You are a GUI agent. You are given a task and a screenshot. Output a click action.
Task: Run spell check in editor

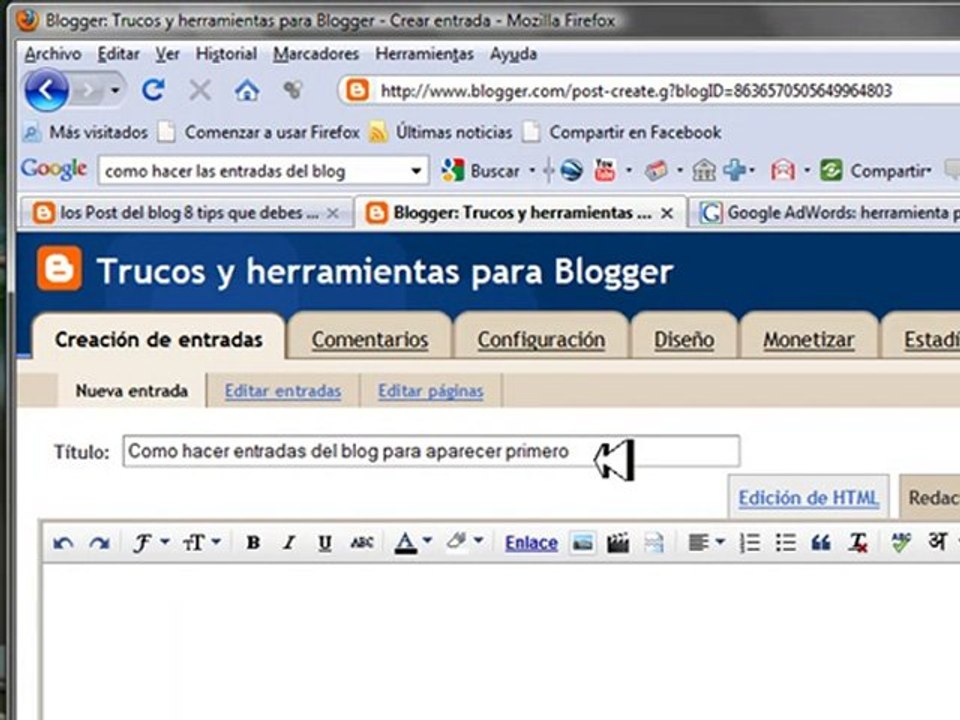click(901, 542)
